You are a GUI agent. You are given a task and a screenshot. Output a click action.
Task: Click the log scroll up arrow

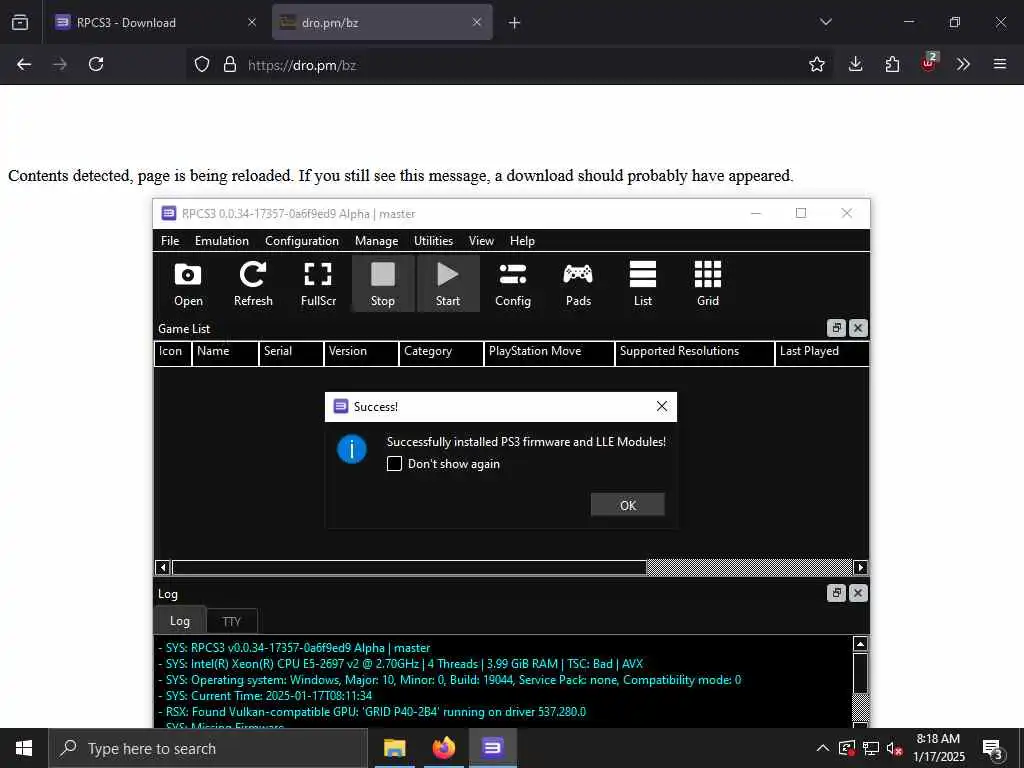[860, 644]
